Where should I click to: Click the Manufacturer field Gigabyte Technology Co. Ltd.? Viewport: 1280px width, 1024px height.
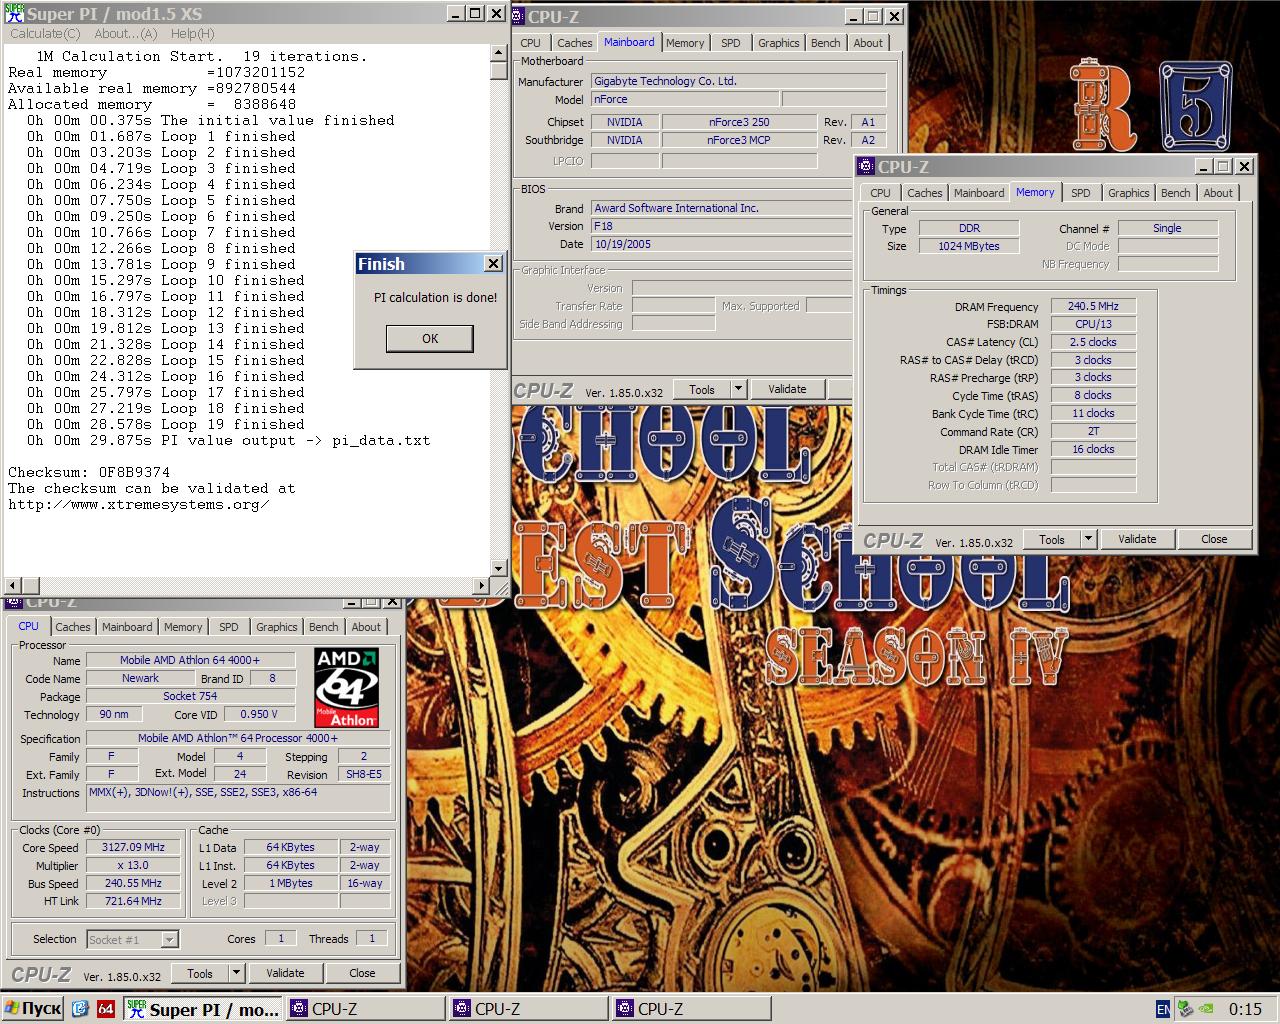click(738, 82)
